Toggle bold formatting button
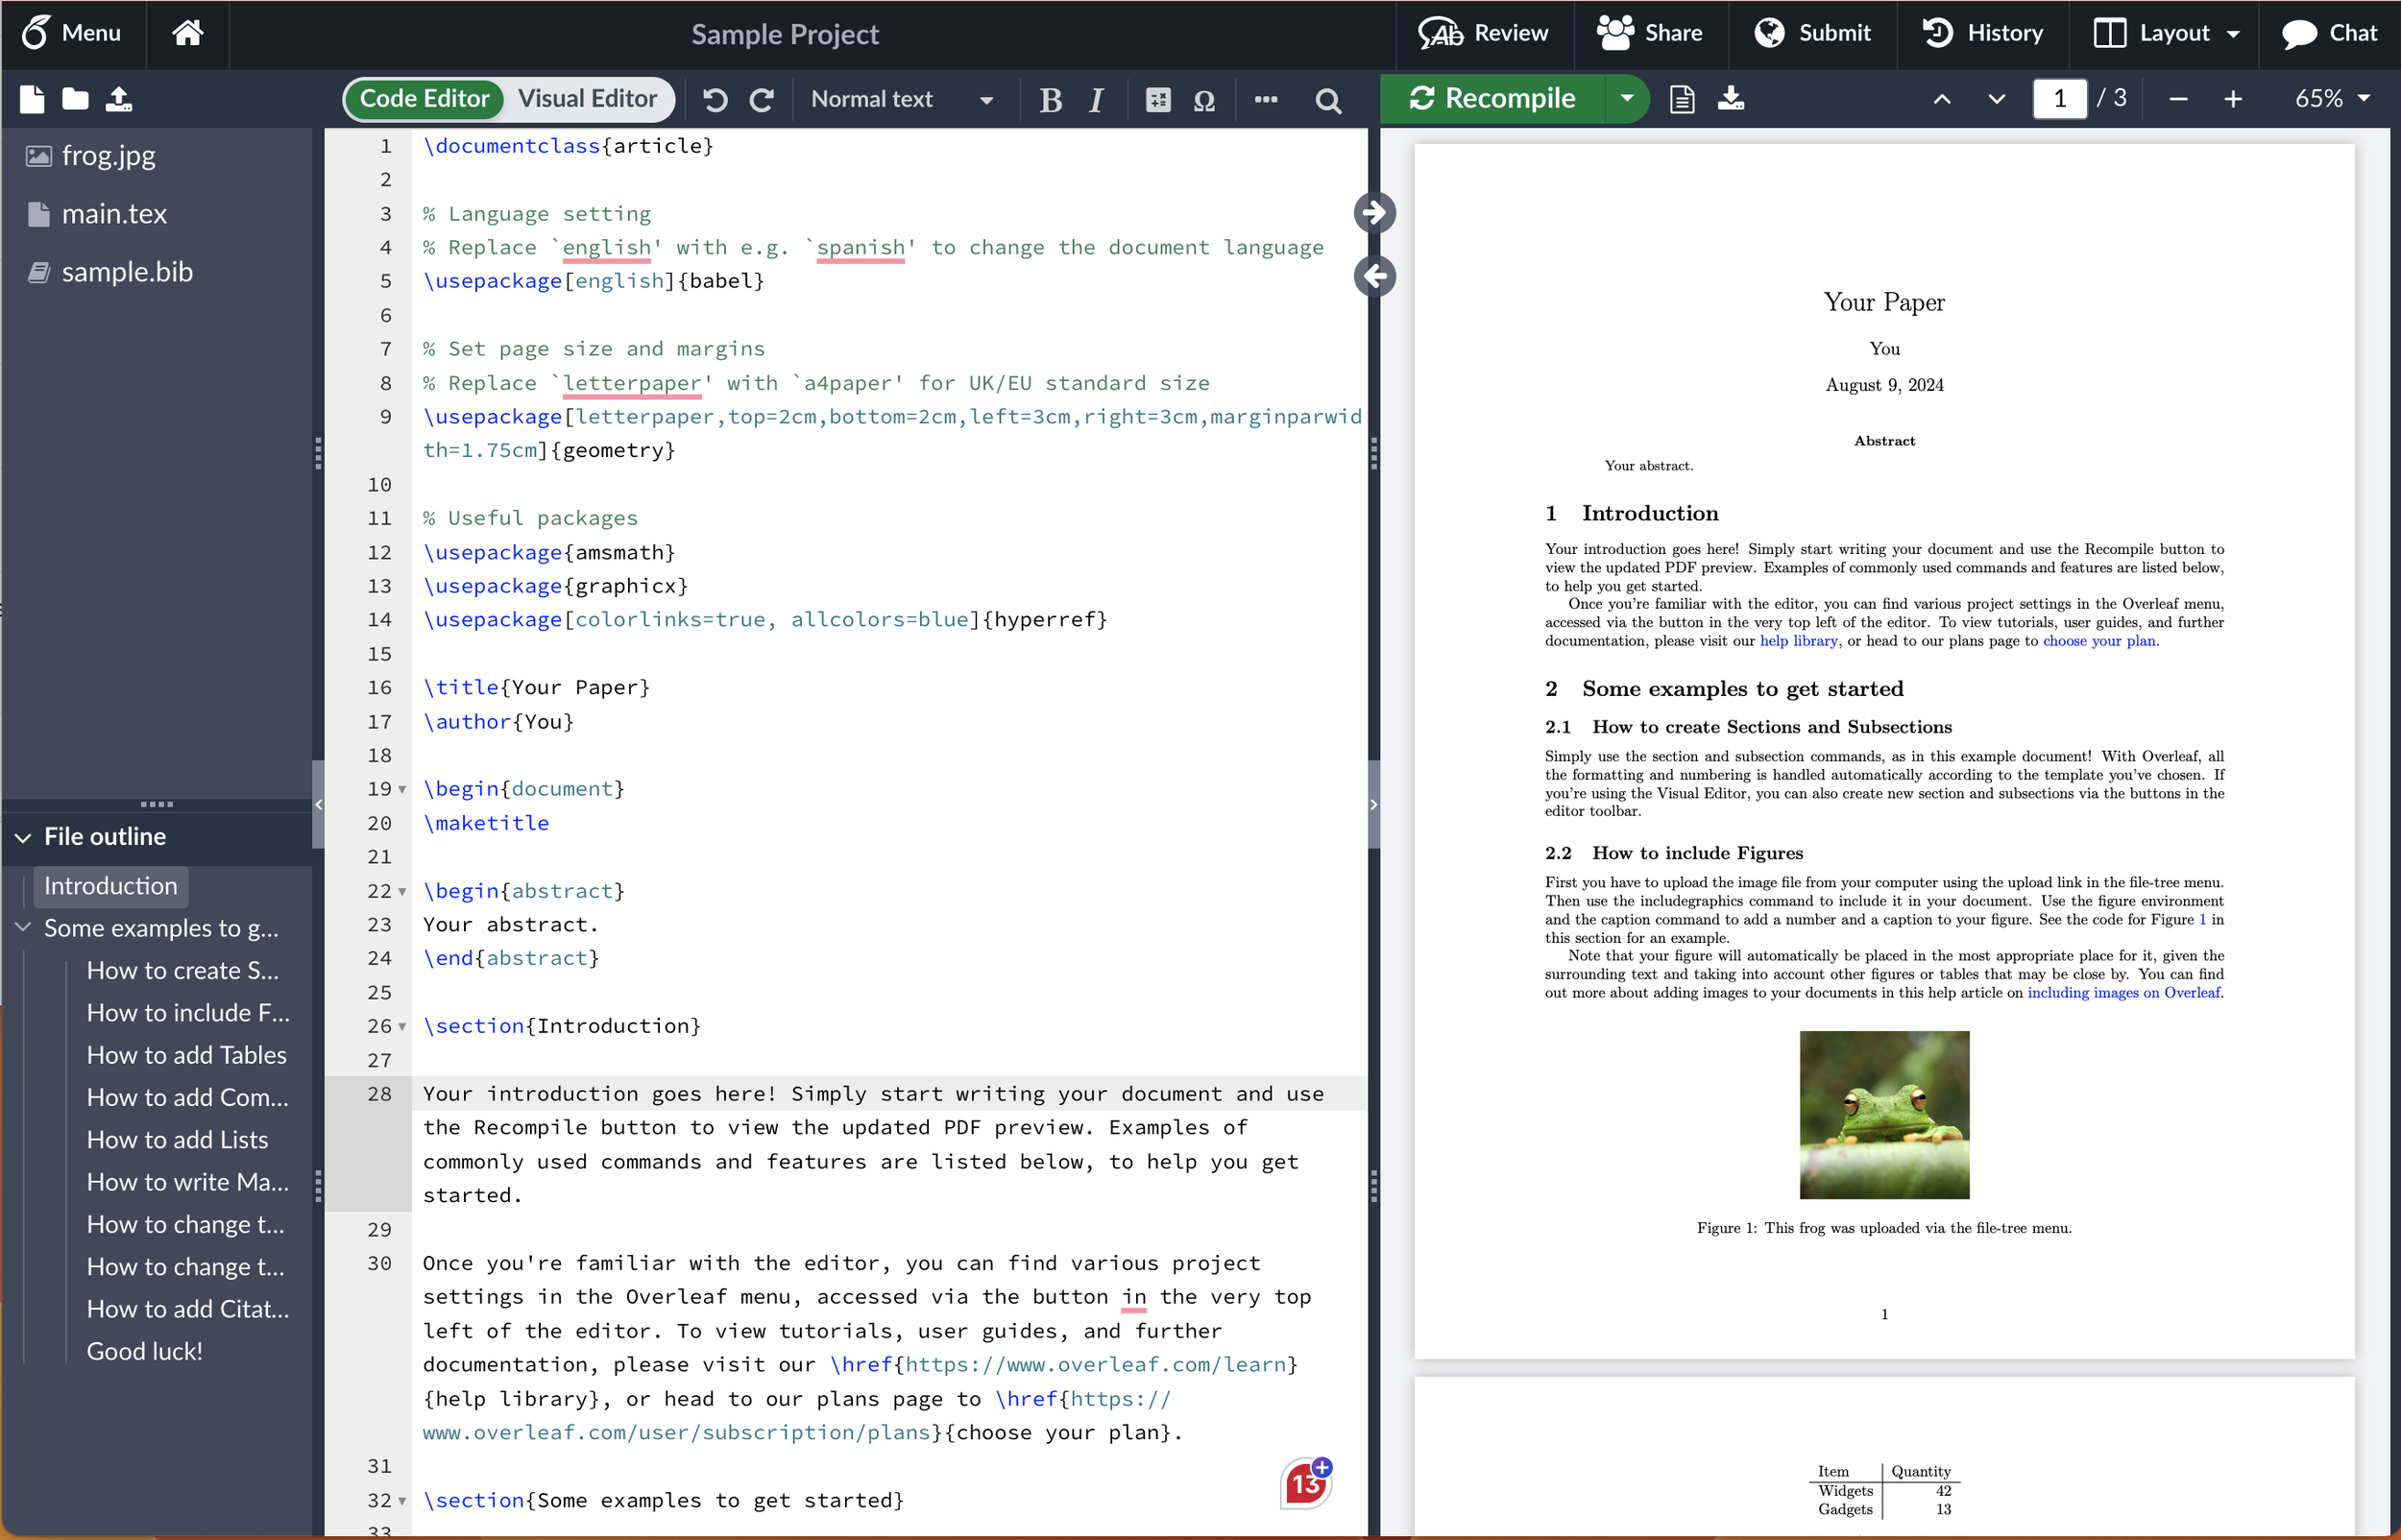 point(1049,100)
